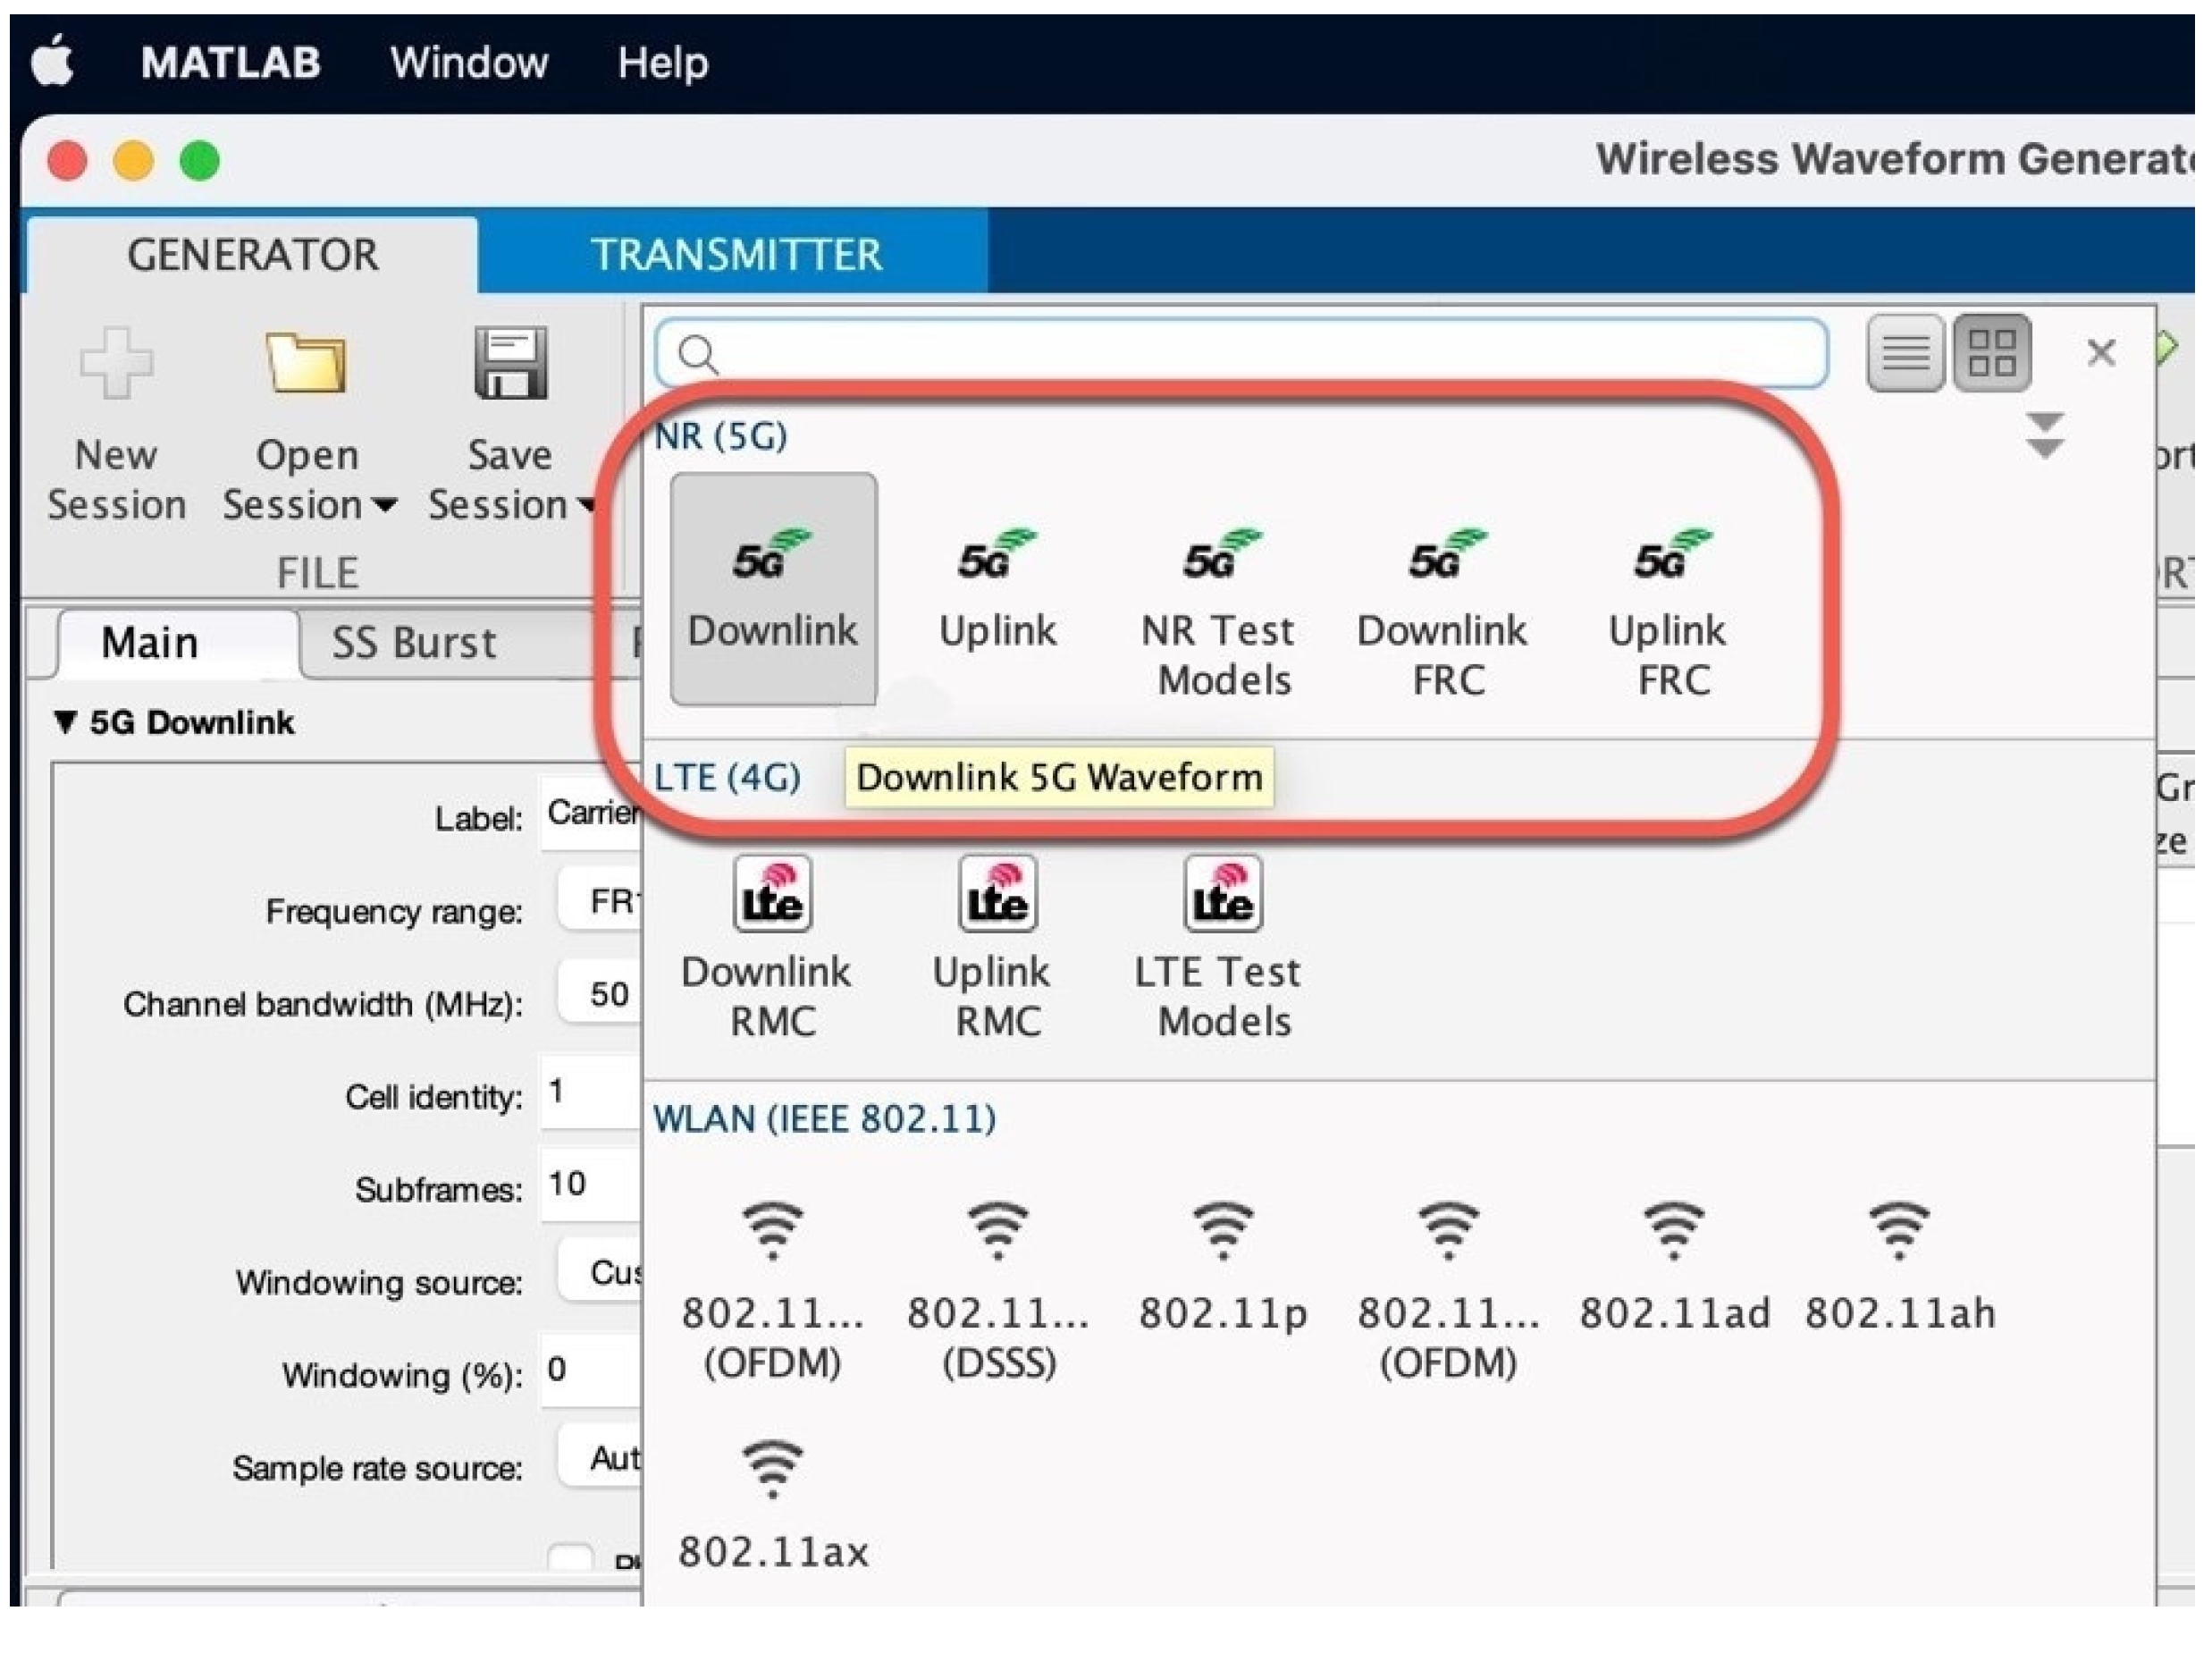Choose LTE Test Models waveform

click(1222, 945)
